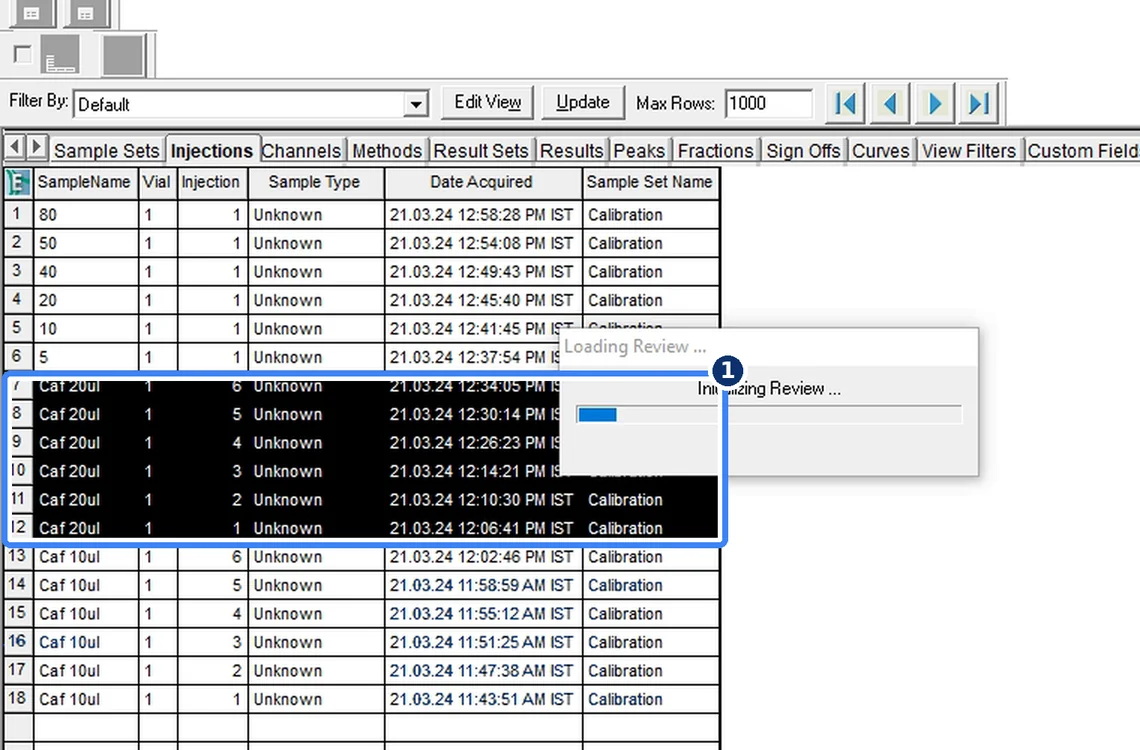This screenshot has height=750, width=1140.
Task: Open the View Filters tab
Action: [x=968, y=150]
